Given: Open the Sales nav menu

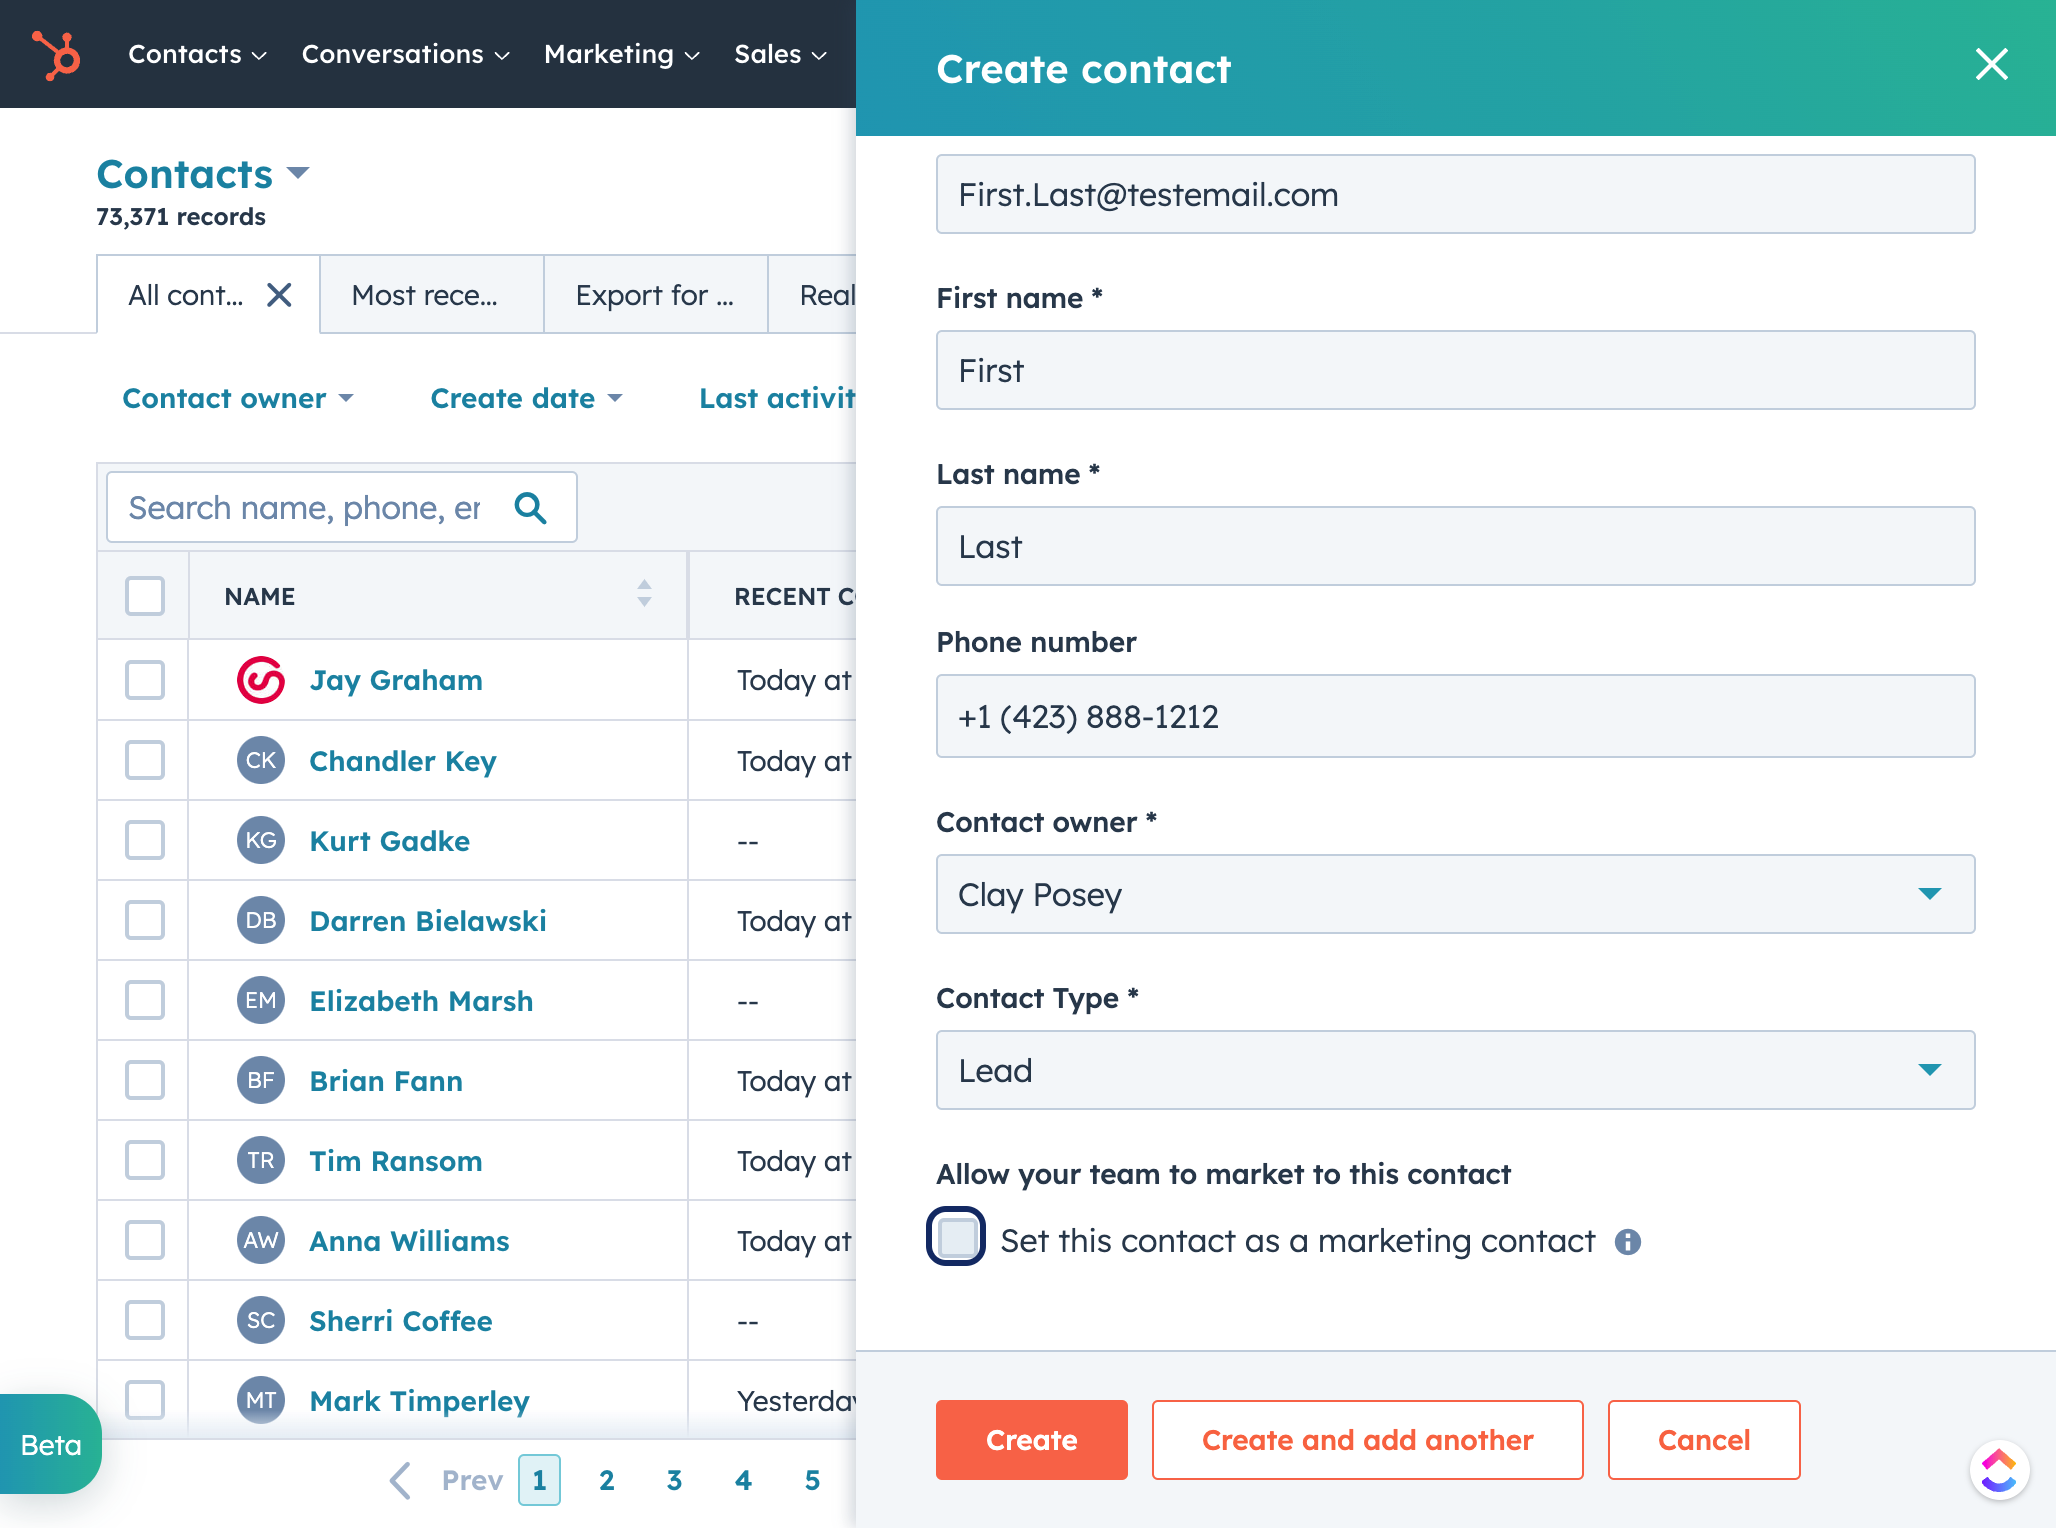Looking at the screenshot, I should 780,54.
